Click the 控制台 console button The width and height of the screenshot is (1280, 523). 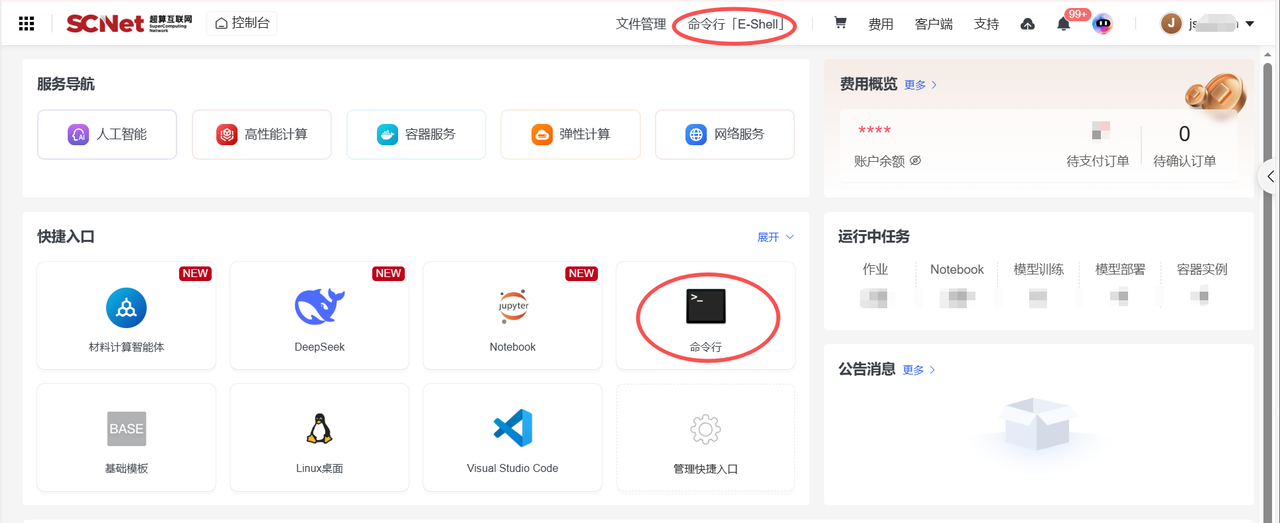click(242, 23)
